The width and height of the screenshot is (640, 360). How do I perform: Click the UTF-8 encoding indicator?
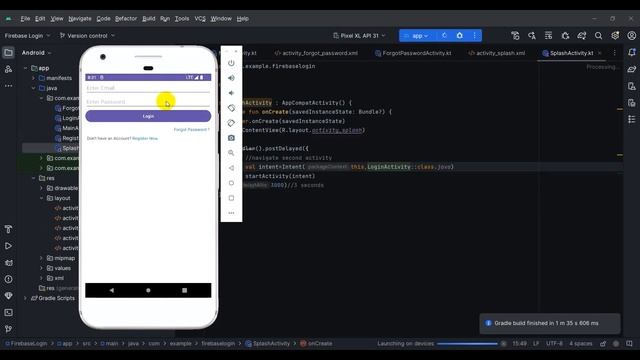pos(554,344)
